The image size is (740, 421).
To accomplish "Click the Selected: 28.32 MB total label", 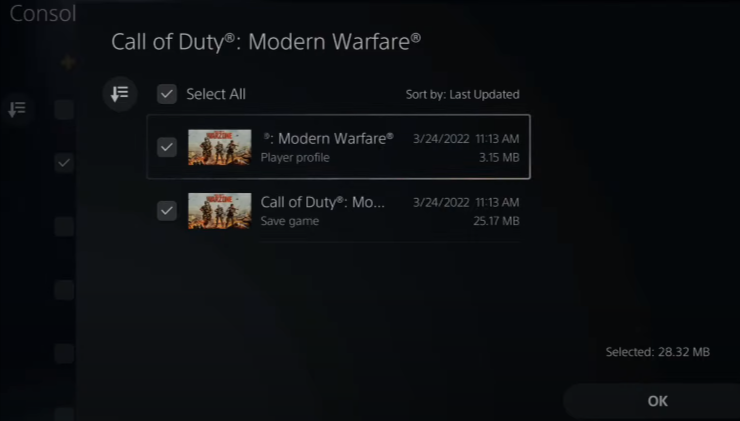I will coord(658,352).
